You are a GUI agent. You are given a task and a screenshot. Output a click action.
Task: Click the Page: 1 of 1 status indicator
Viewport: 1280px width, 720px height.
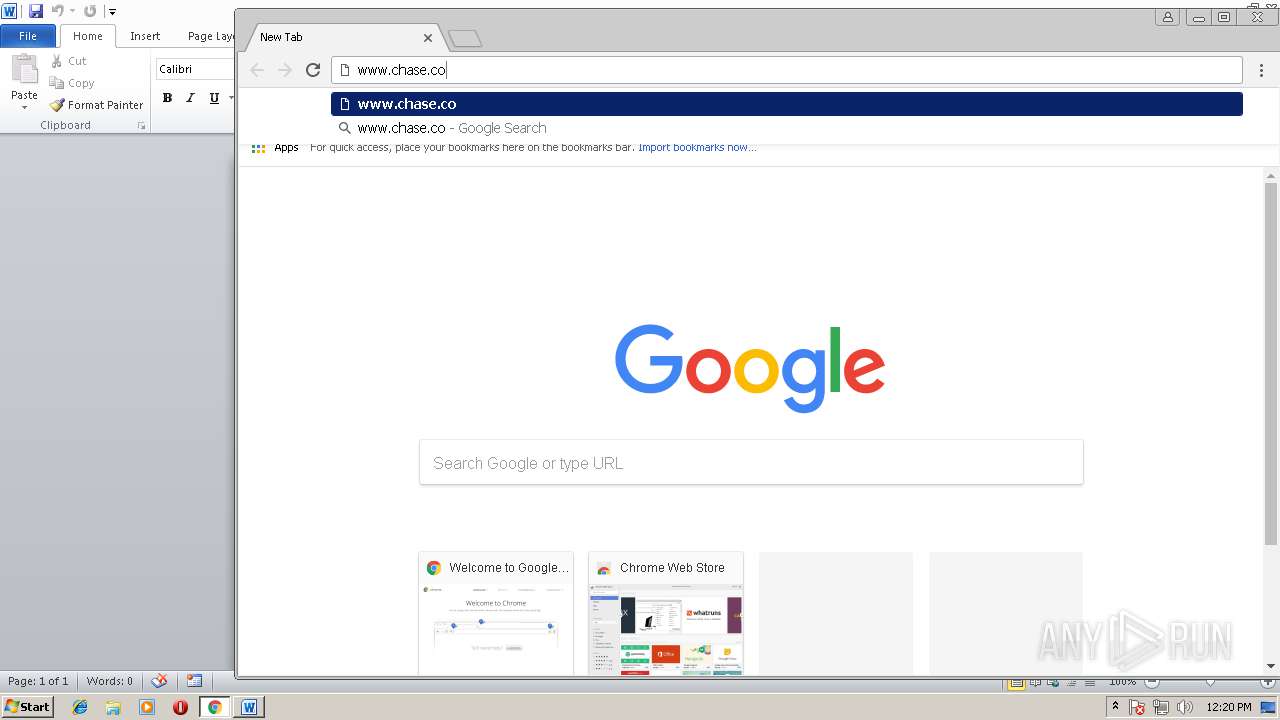pyautogui.click(x=38, y=681)
